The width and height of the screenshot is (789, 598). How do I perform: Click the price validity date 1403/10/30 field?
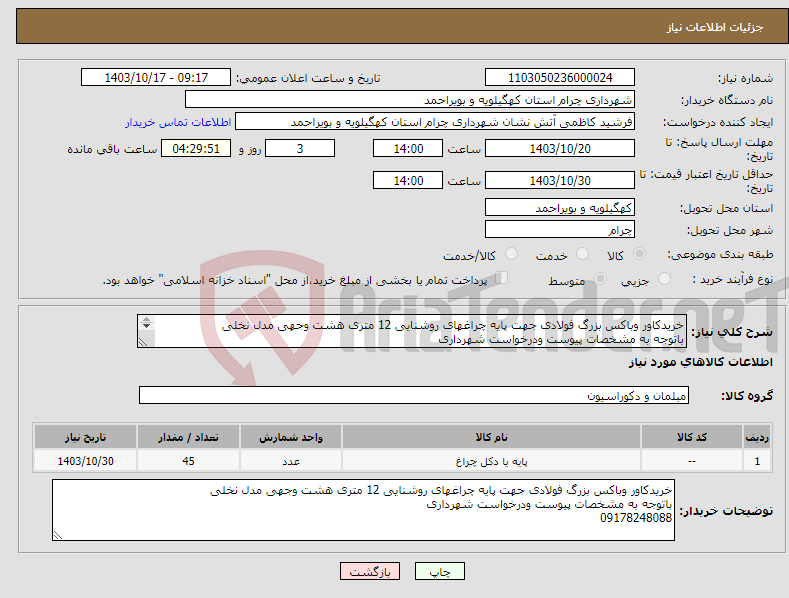[560, 180]
